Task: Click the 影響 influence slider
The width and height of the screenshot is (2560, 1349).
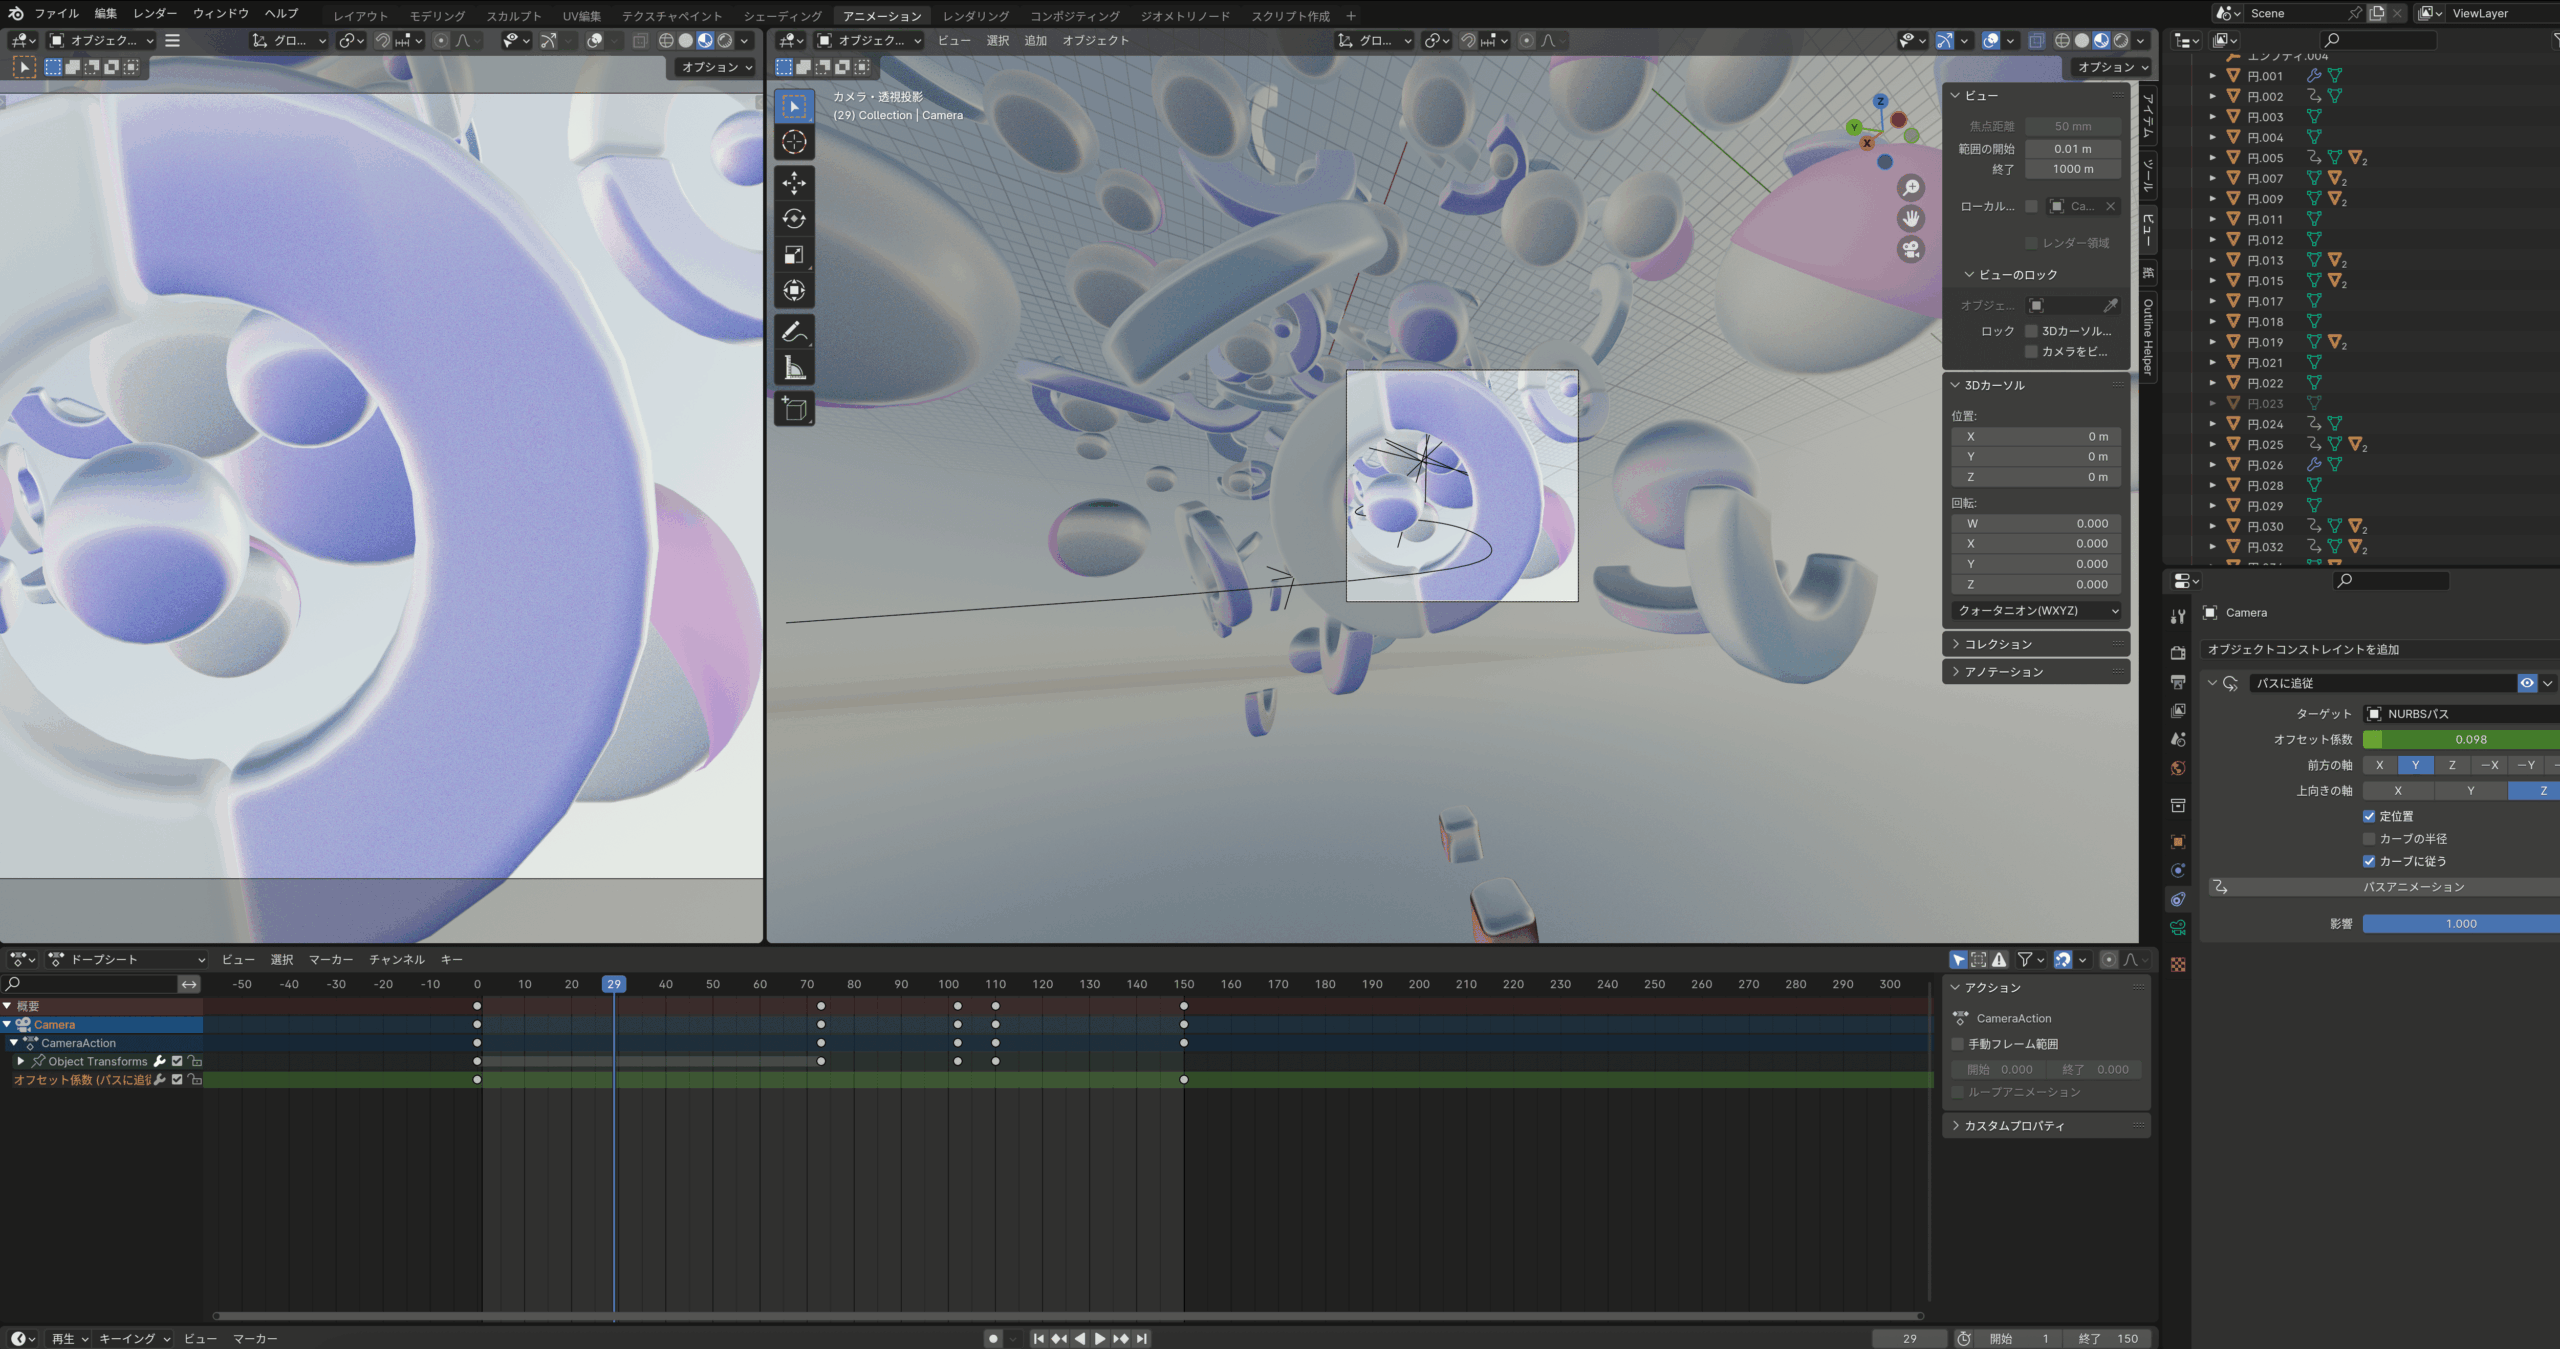Action: point(2460,924)
